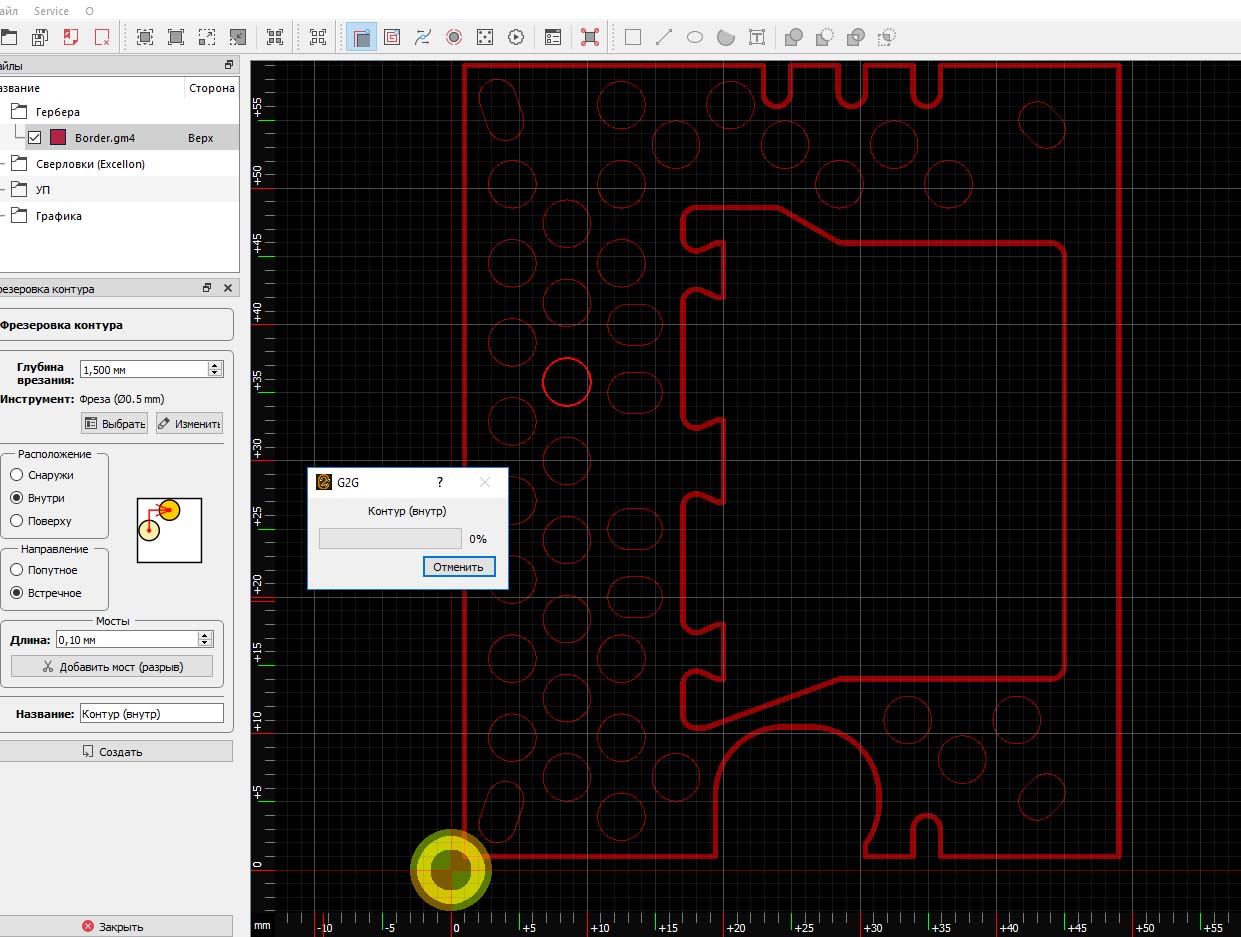Select the ellipse drawing tool
The width and height of the screenshot is (1241, 937).
695,37
